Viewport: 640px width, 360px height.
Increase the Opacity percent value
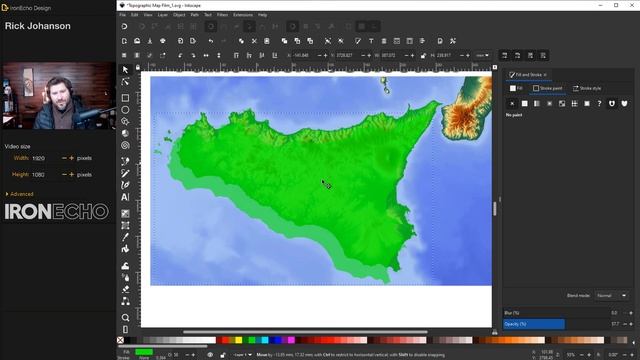[631, 324]
